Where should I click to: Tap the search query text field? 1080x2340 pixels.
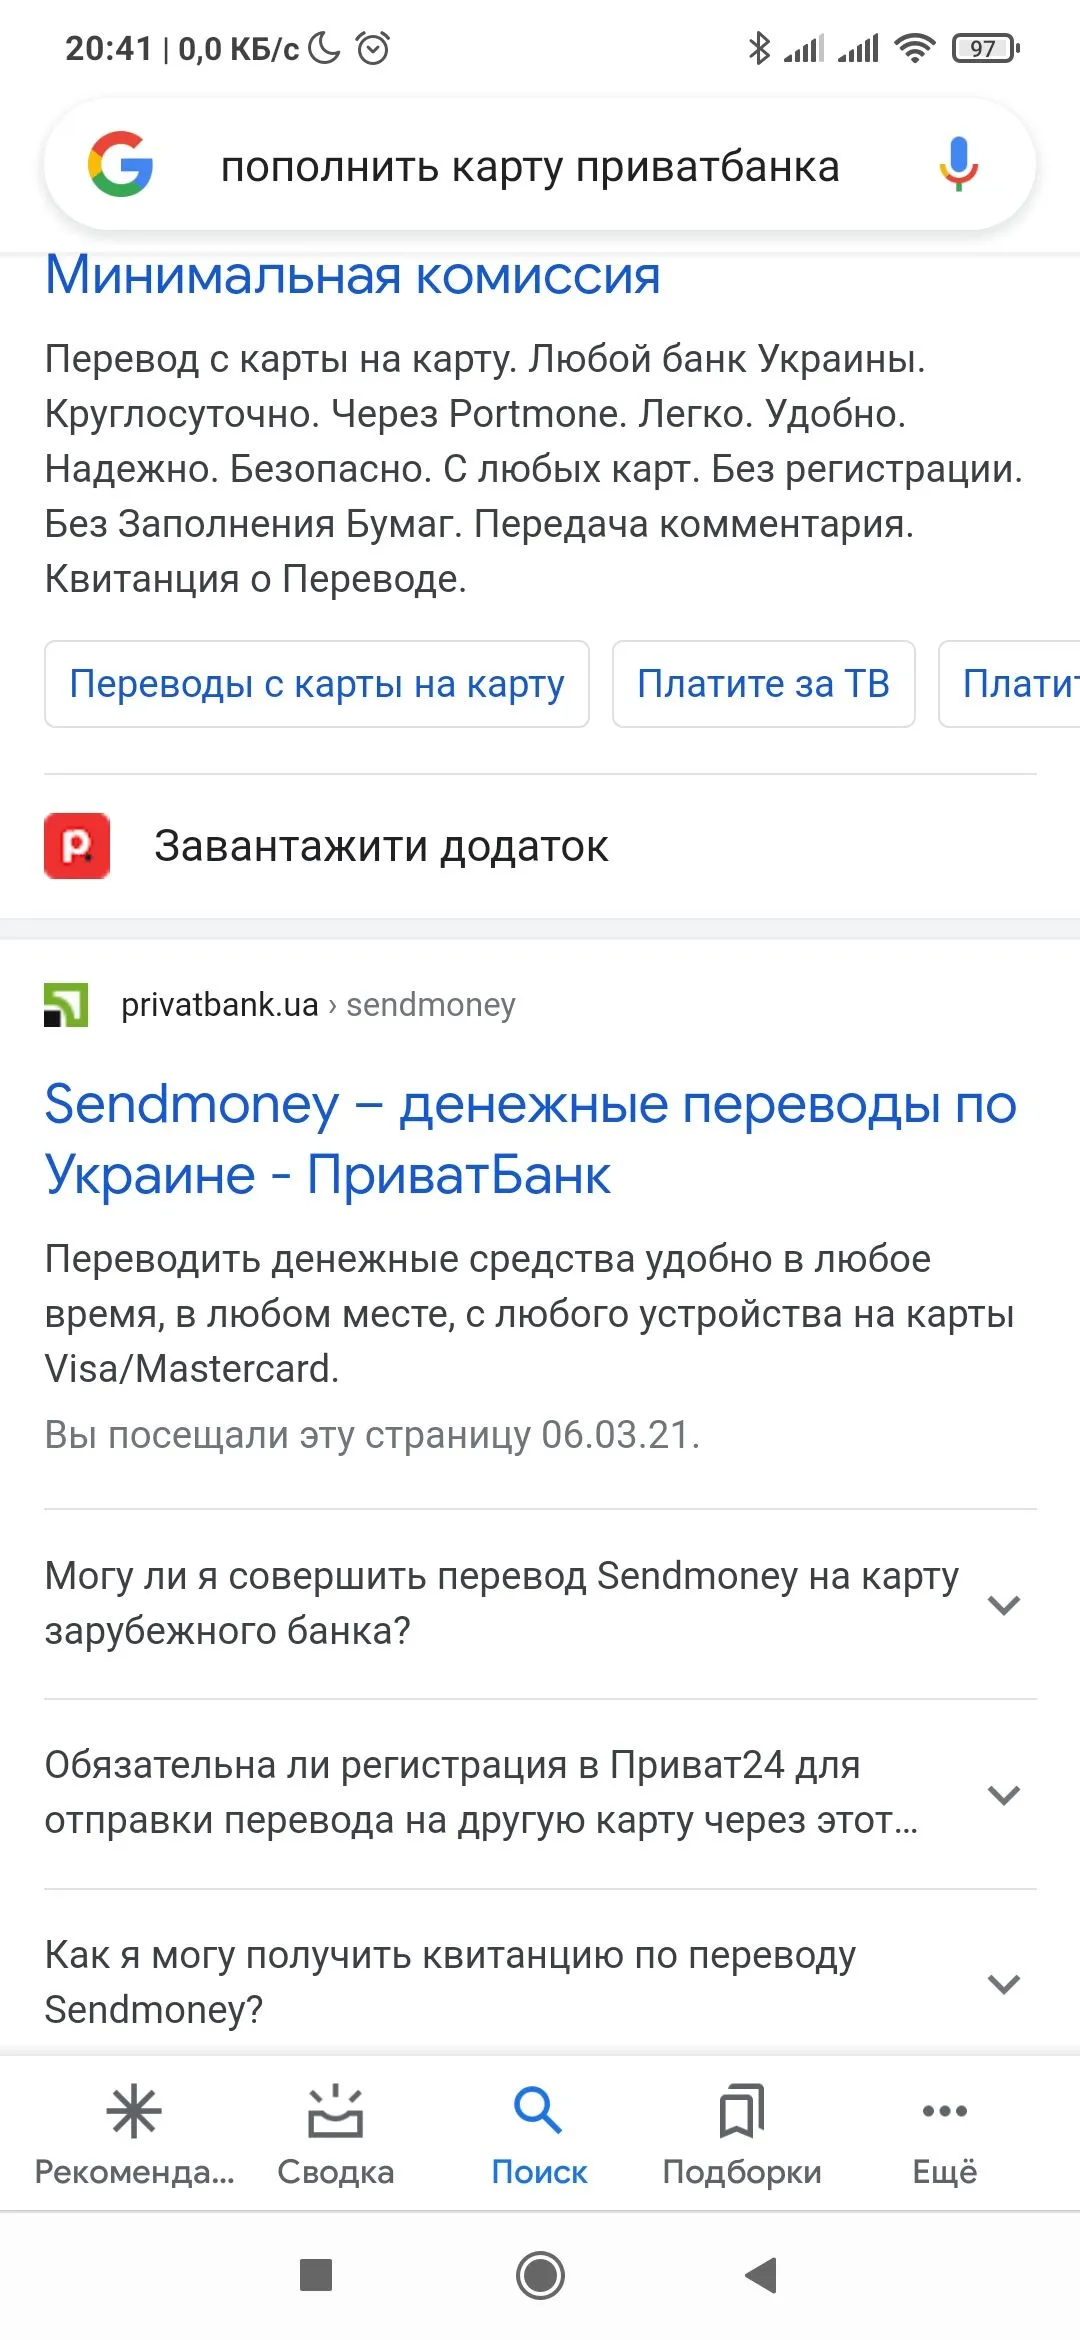pos(530,167)
